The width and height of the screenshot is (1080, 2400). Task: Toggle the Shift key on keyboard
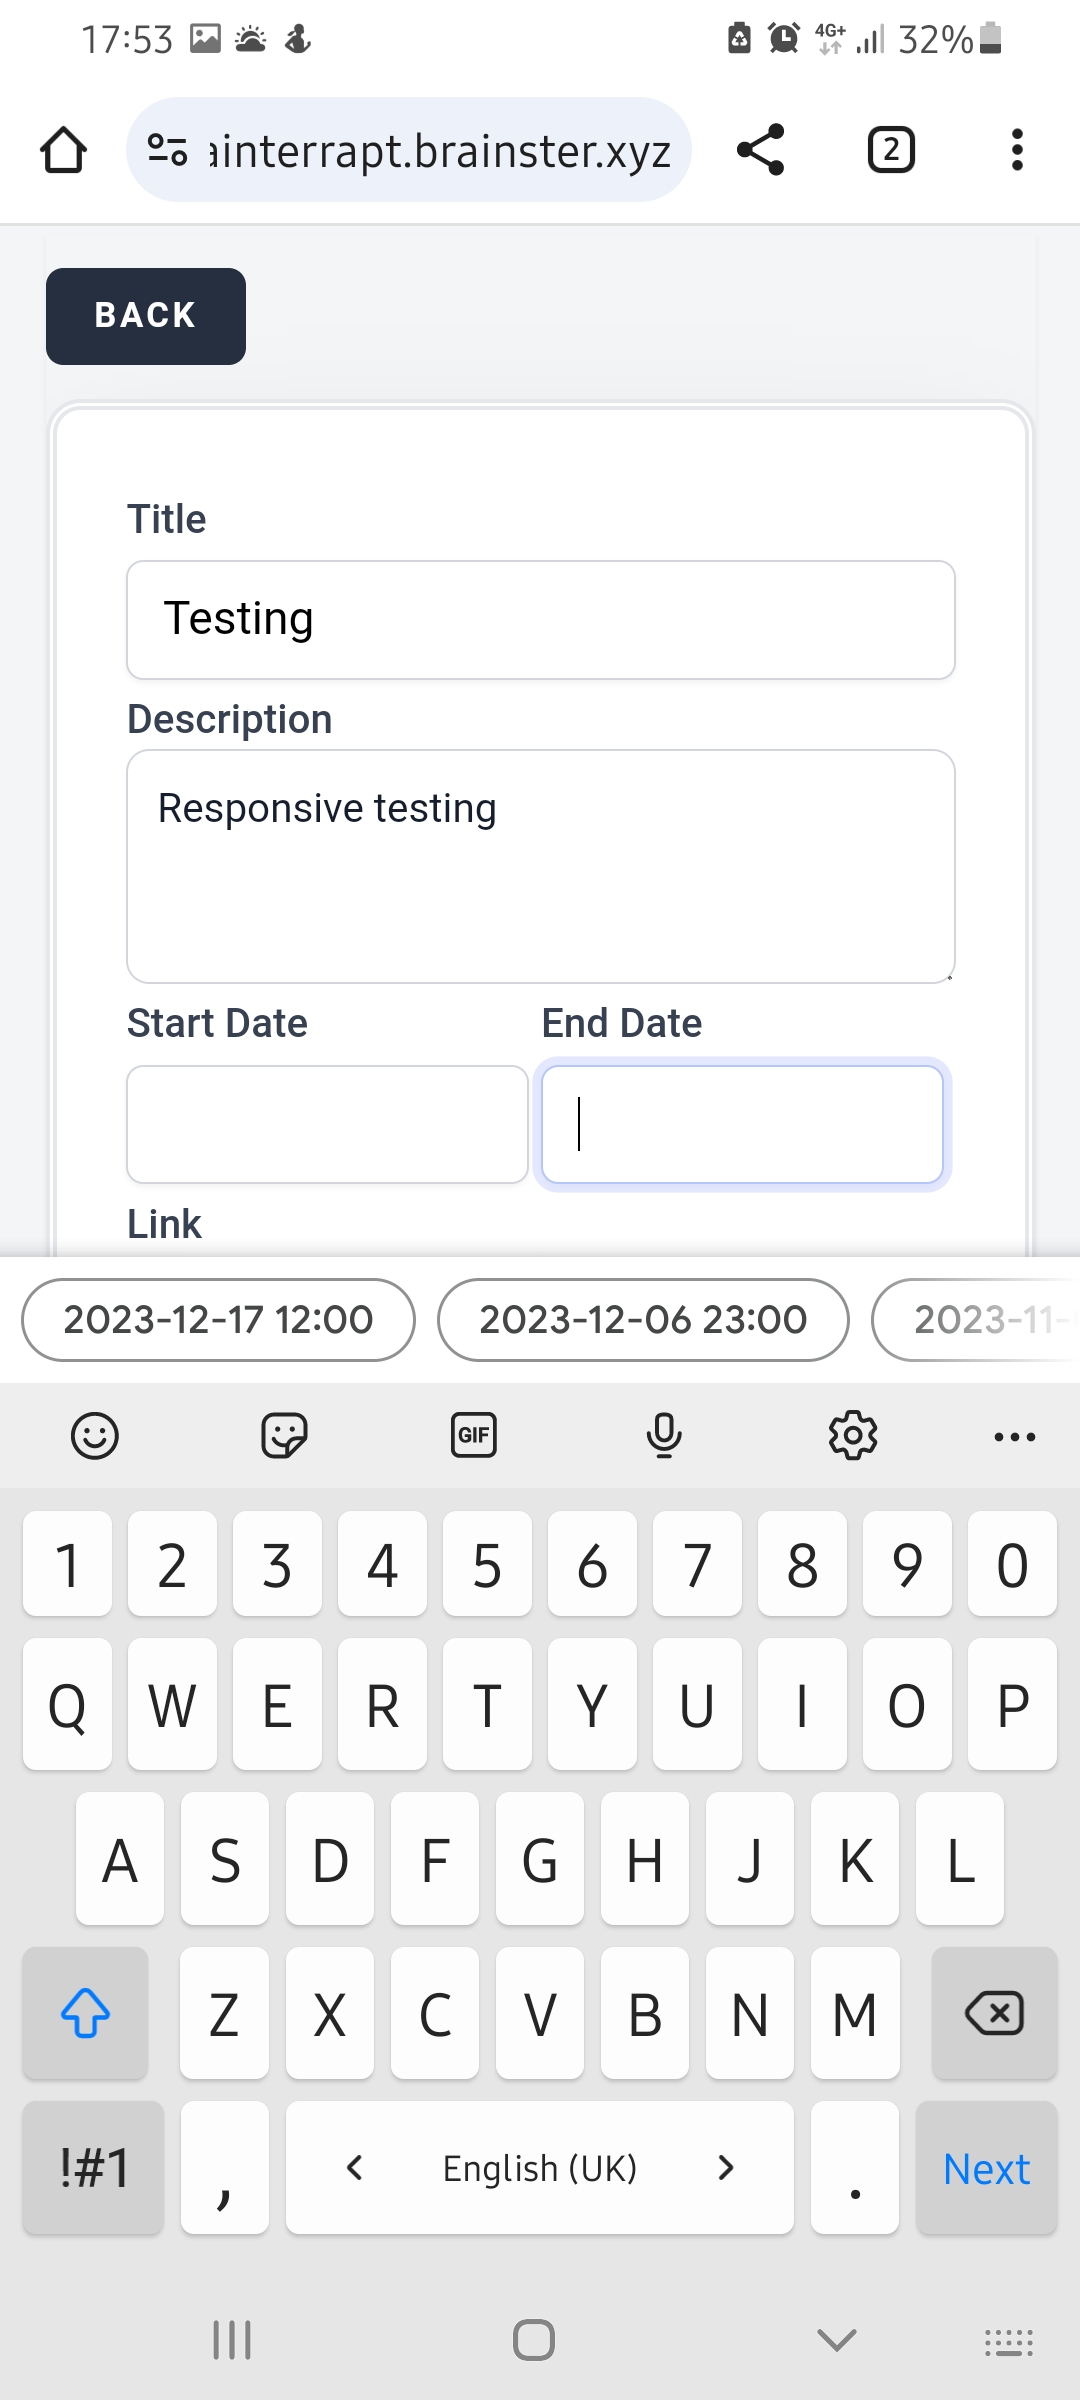click(86, 2013)
